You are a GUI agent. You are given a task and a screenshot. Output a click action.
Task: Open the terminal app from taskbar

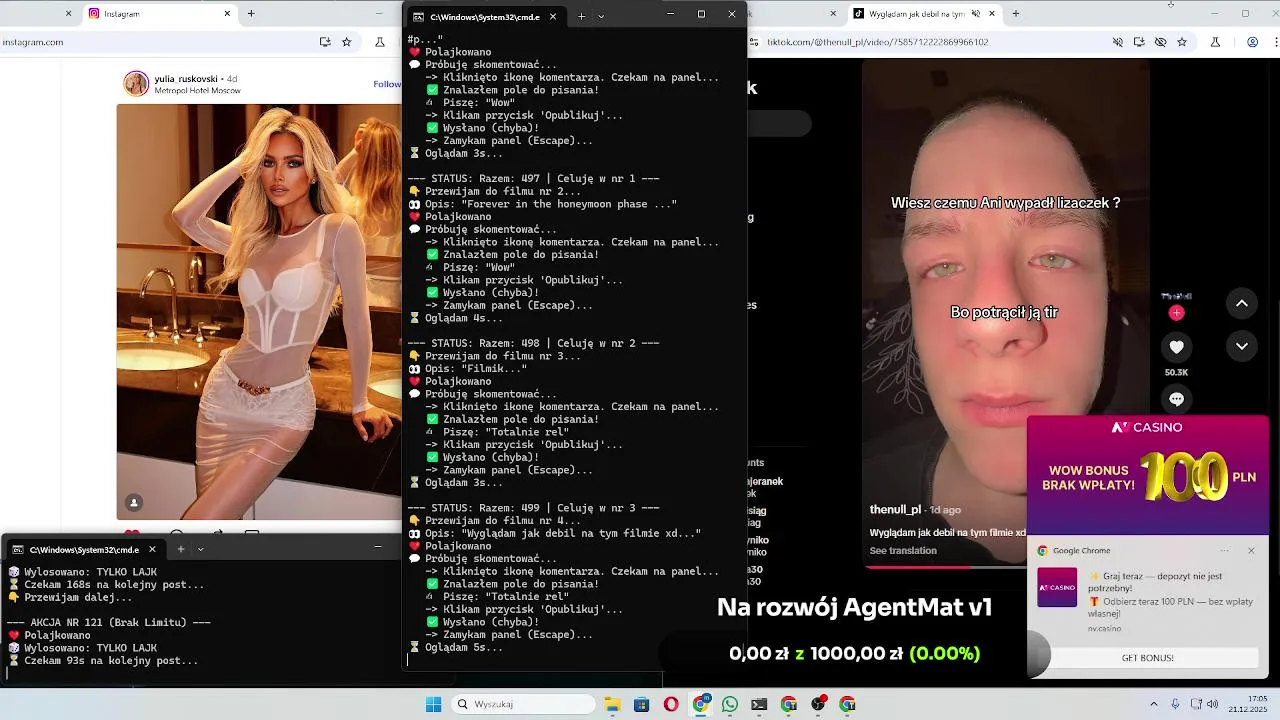click(759, 704)
